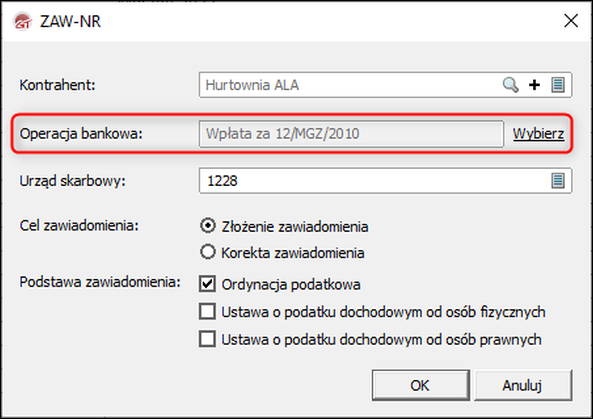Confirm dialog with OK button
Viewport: 593px width, 419px height.
(x=421, y=385)
